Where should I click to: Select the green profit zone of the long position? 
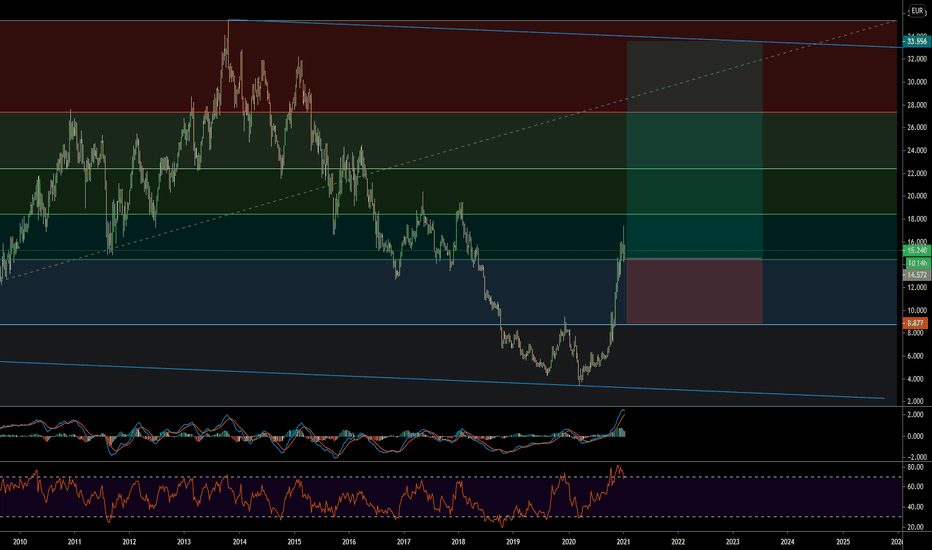tap(694, 150)
